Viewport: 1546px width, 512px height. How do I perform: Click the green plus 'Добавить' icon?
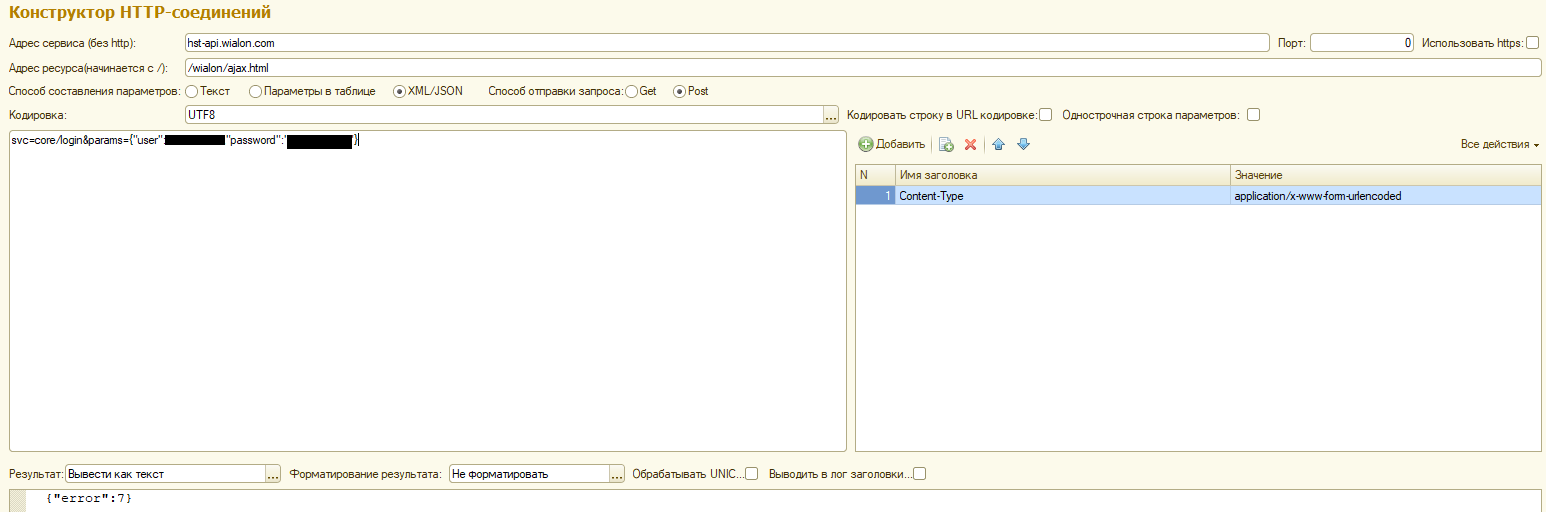(866, 145)
